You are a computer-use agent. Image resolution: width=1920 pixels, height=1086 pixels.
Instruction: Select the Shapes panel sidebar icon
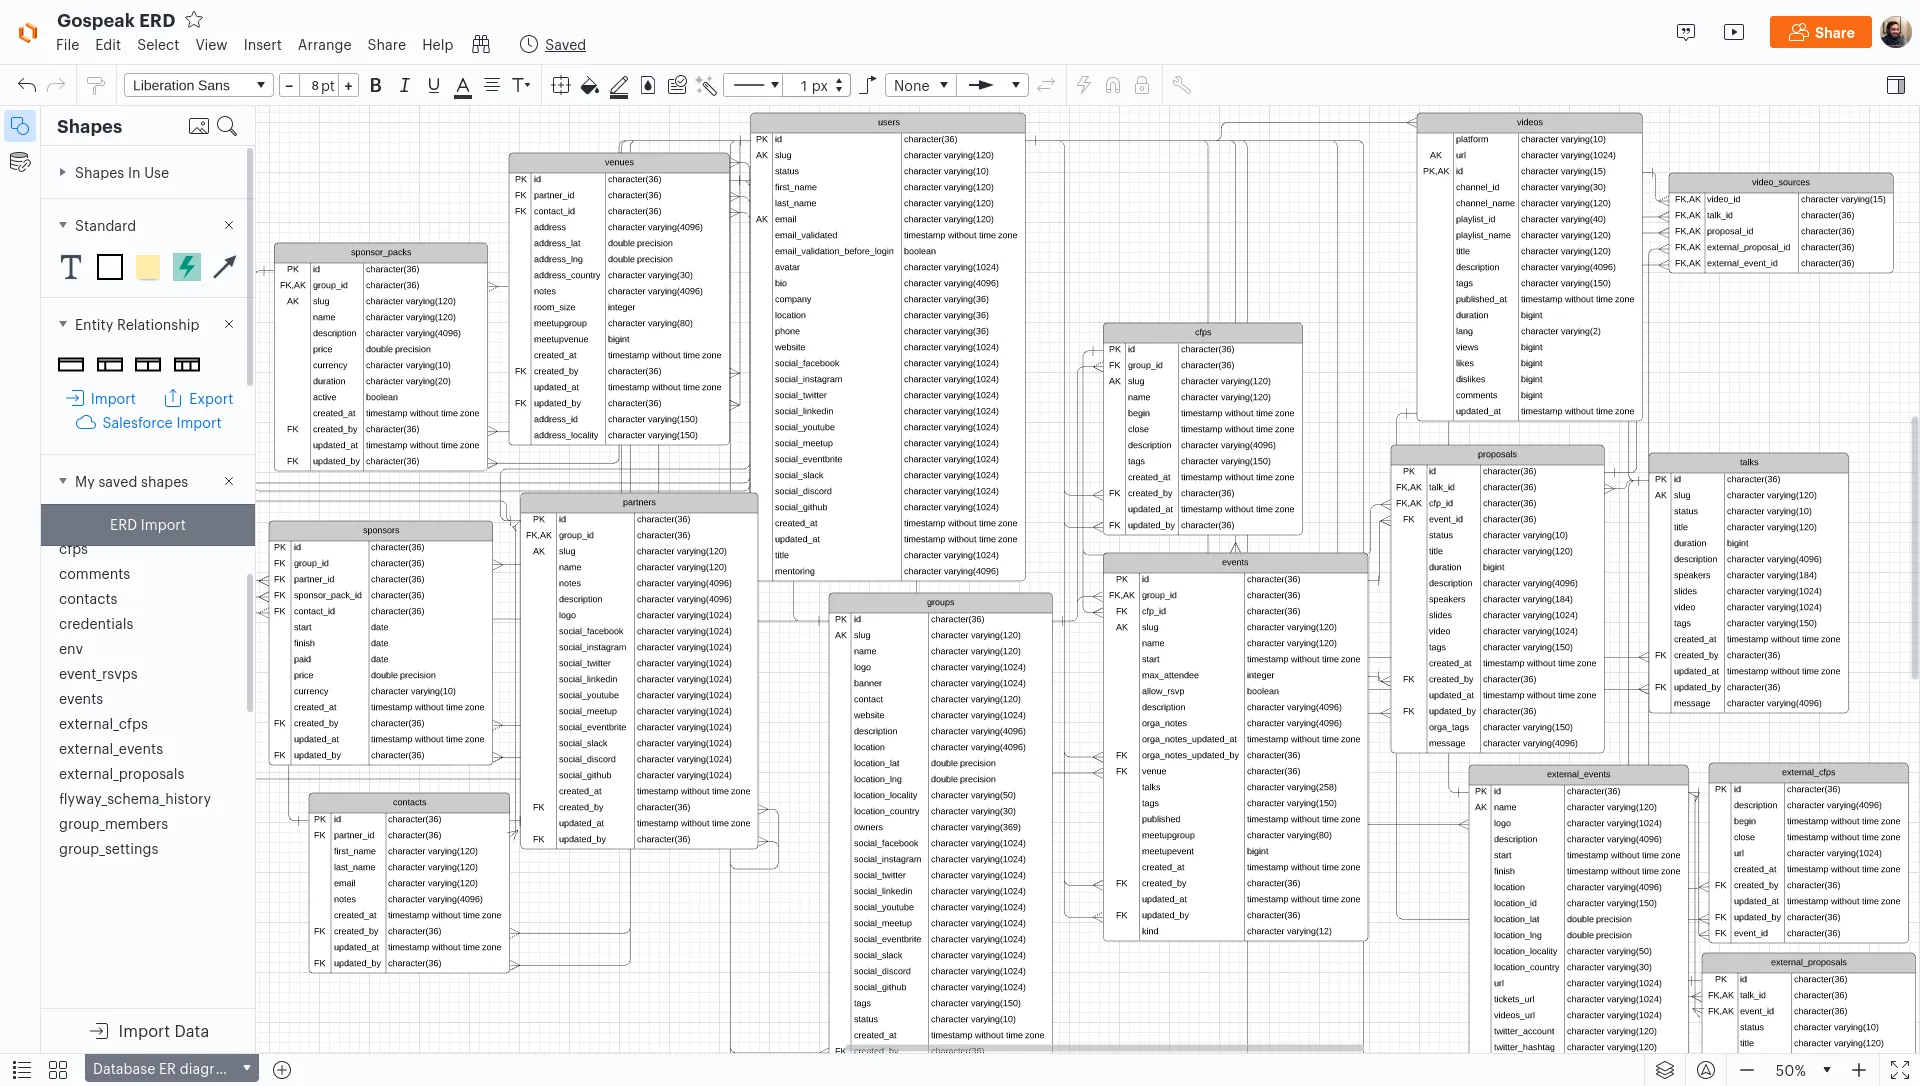click(20, 126)
